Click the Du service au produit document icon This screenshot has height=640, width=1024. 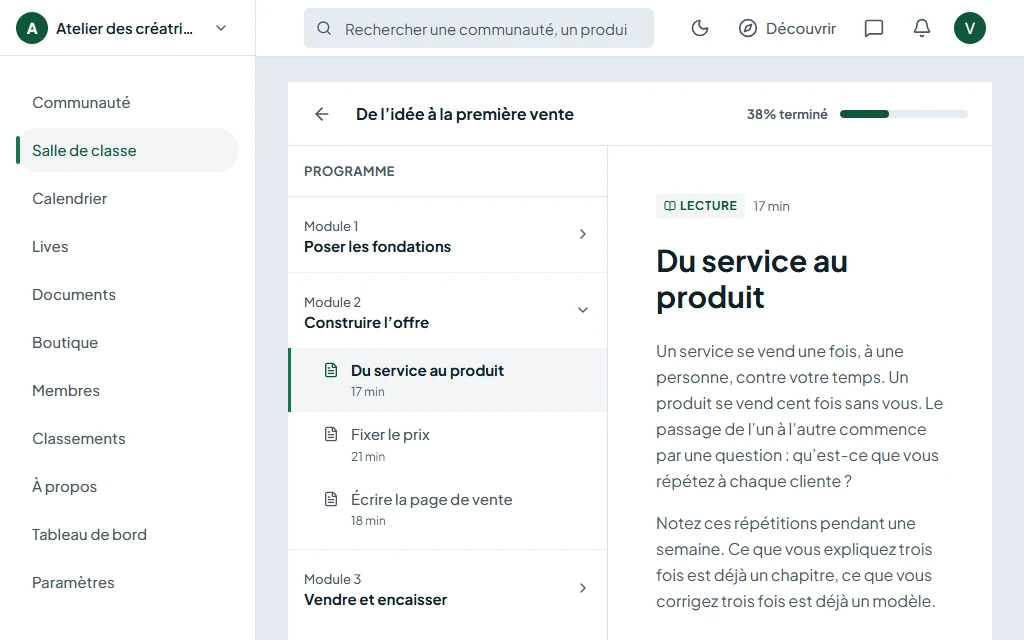(x=331, y=370)
